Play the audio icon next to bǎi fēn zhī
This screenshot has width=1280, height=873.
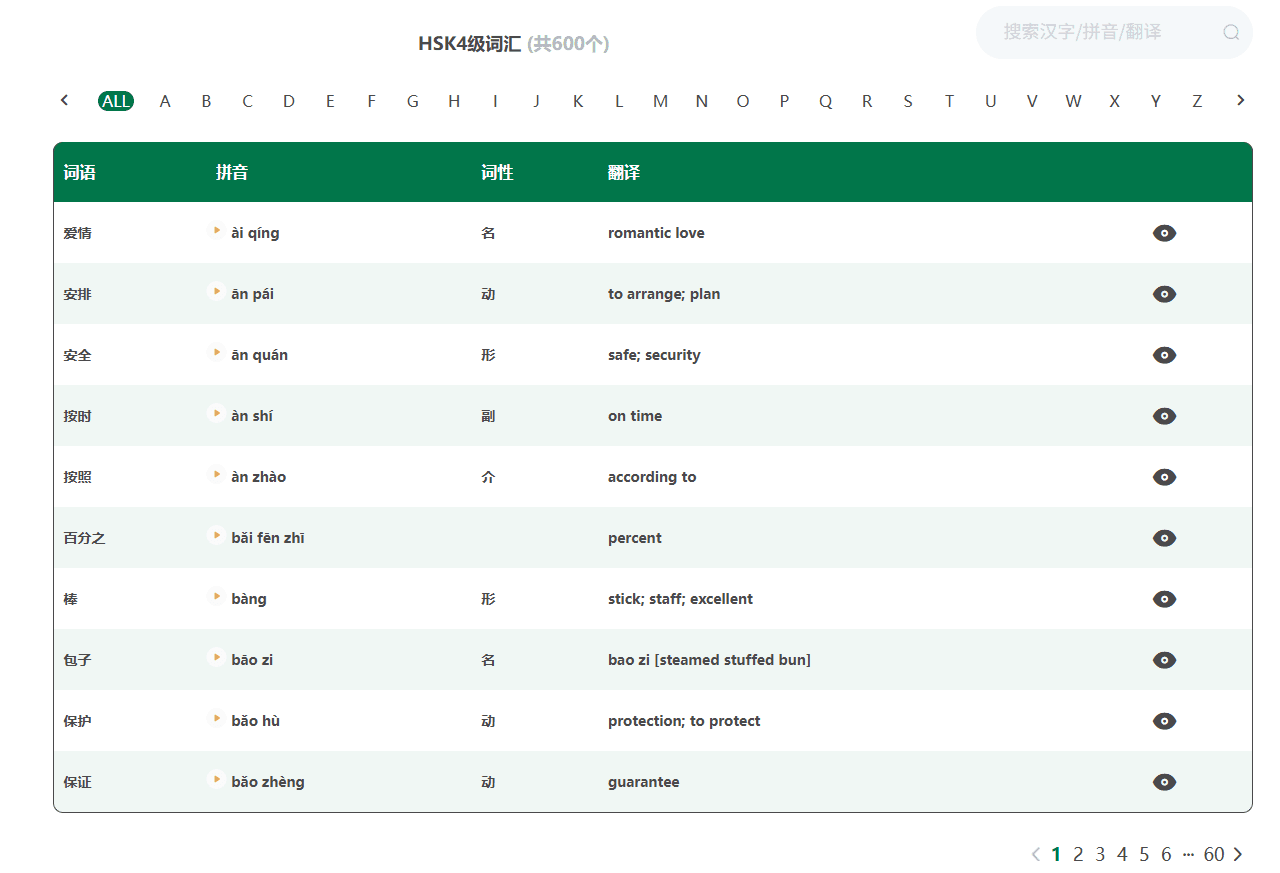[216, 535]
